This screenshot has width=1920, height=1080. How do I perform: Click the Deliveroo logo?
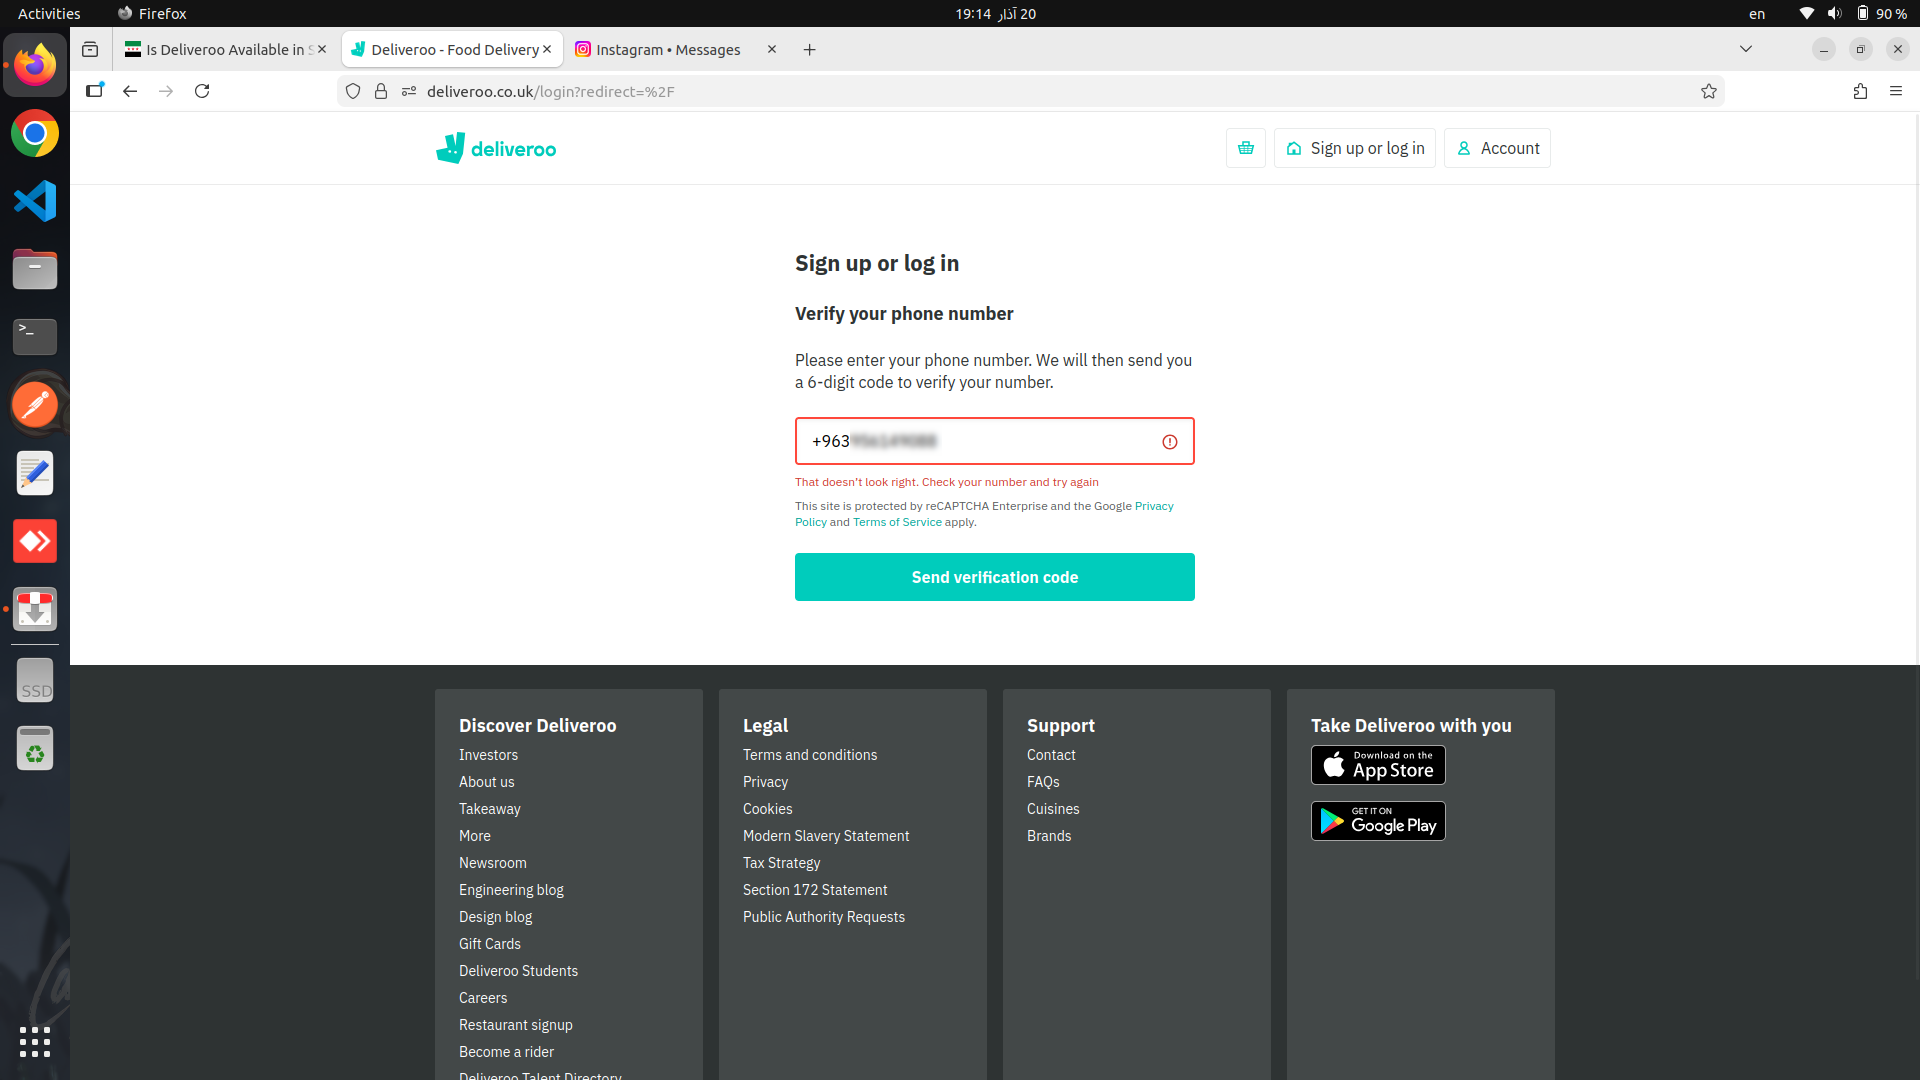496,148
